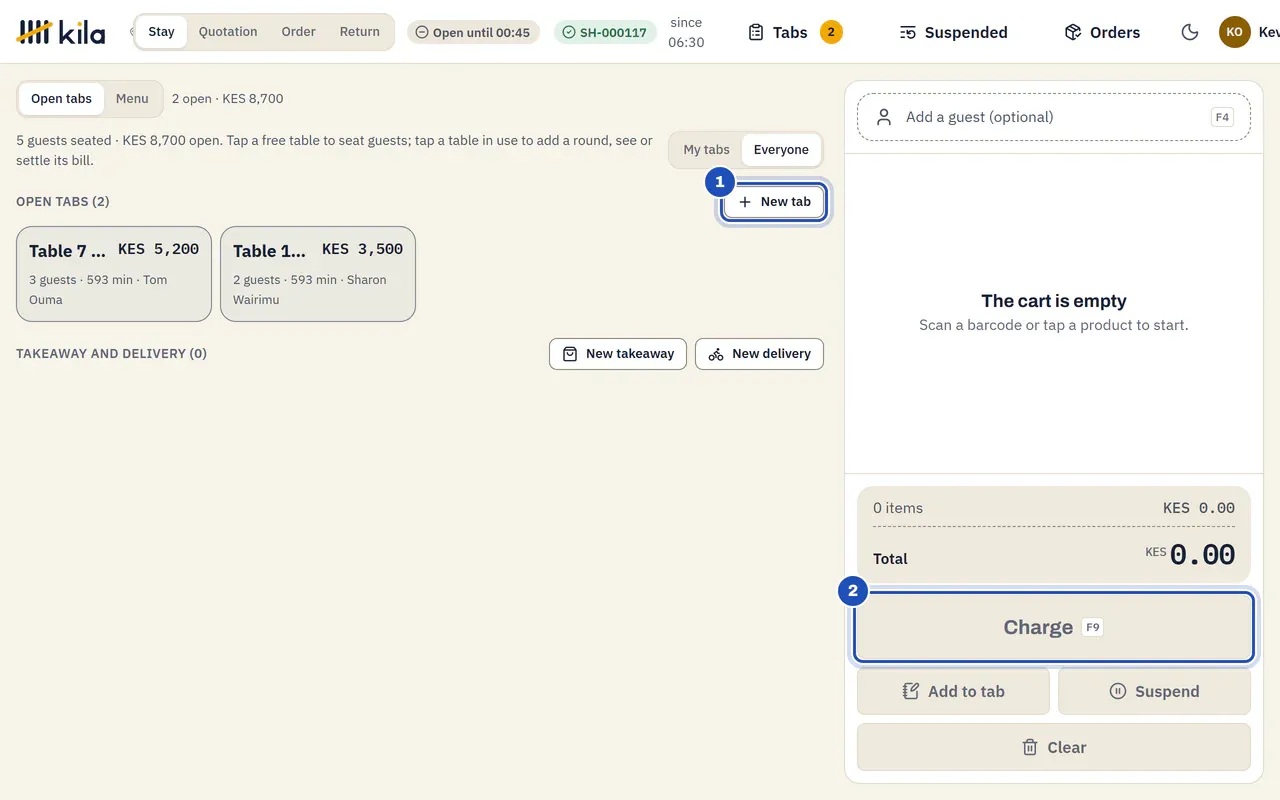Open the Tabs clipboard icon in header
The height and width of the screenshot is (800, 1280).
tap(756, 32)
